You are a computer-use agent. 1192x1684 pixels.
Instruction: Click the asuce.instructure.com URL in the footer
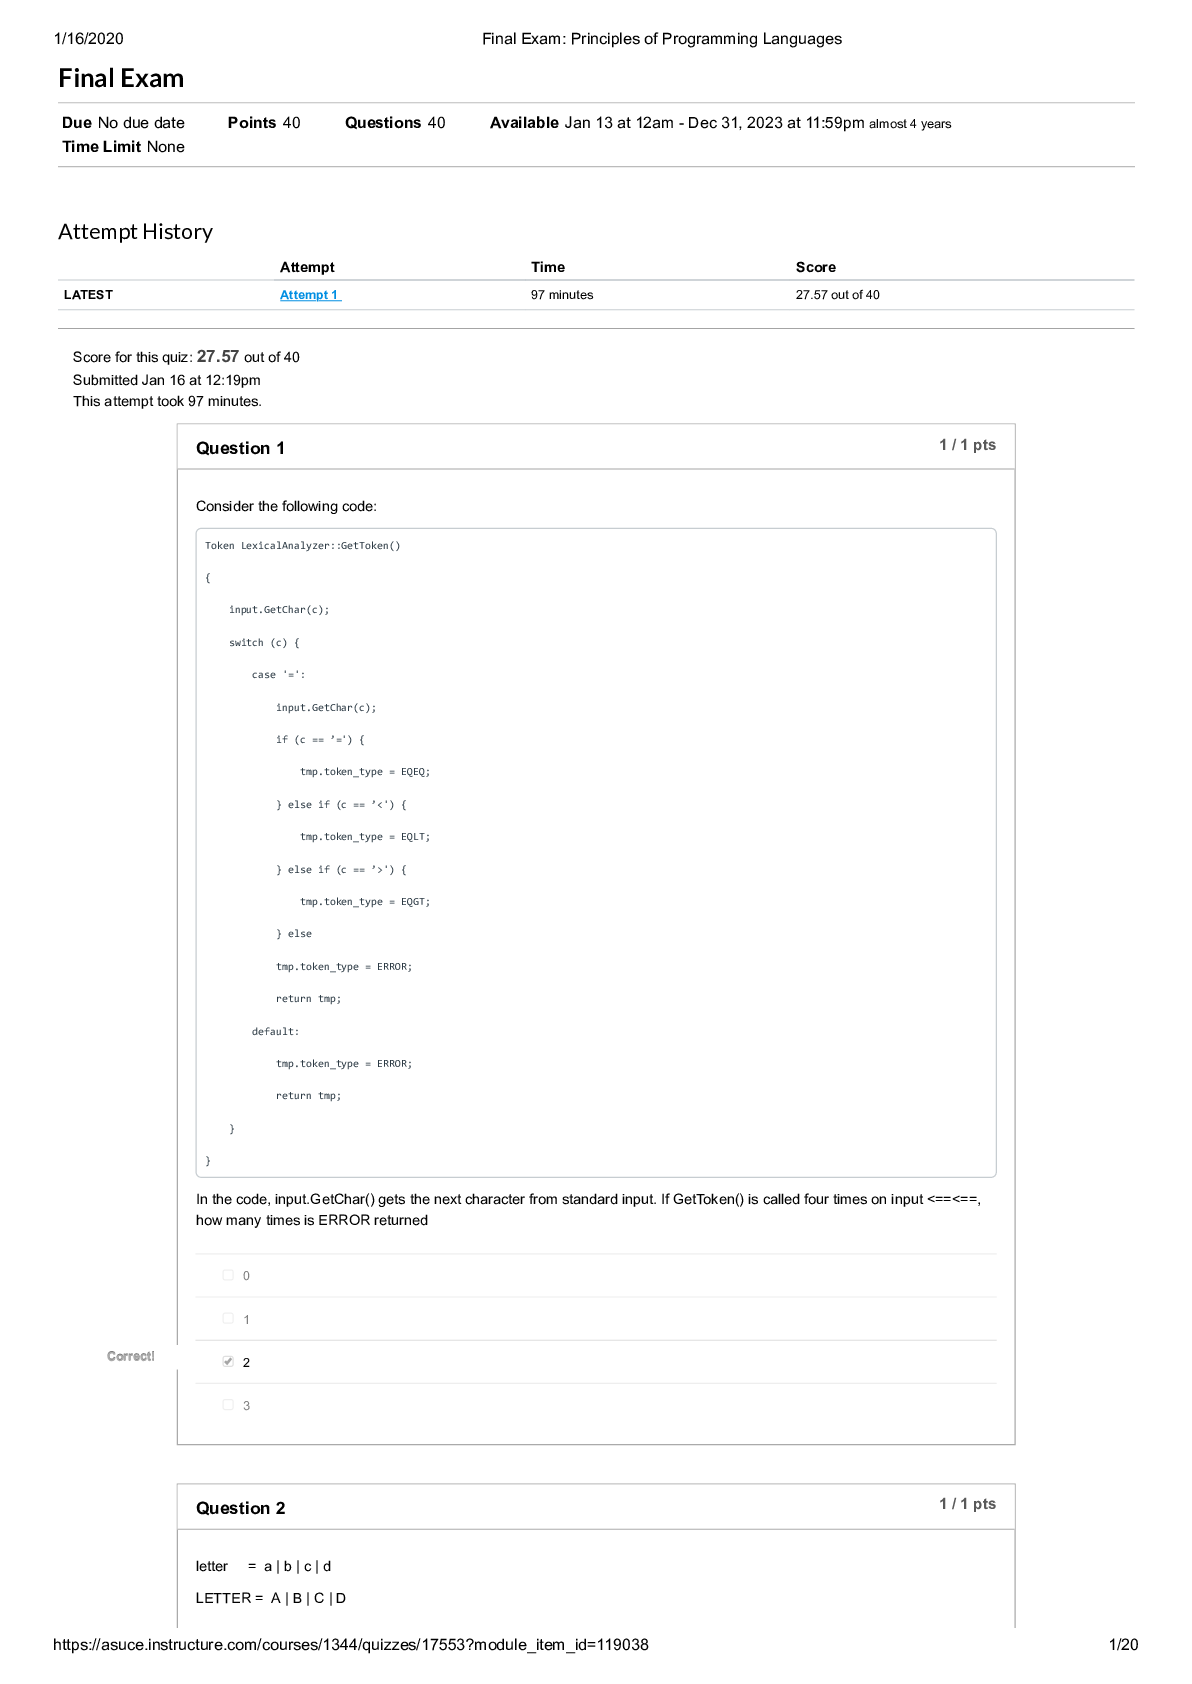[350, 1645]
